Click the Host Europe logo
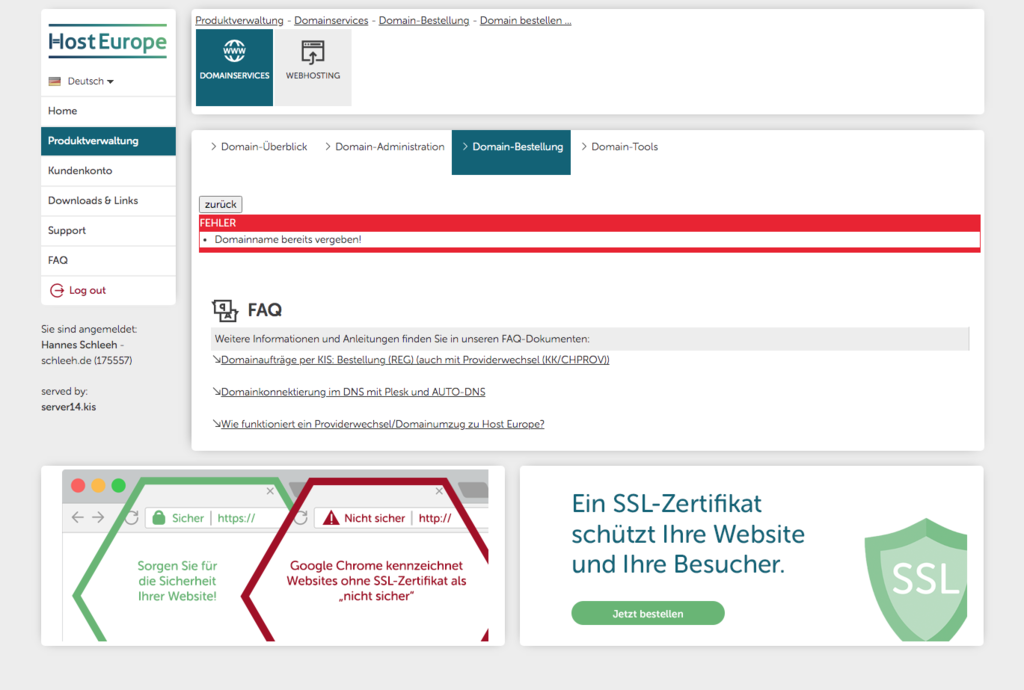 pyautogui.click(x=108, y=41)
